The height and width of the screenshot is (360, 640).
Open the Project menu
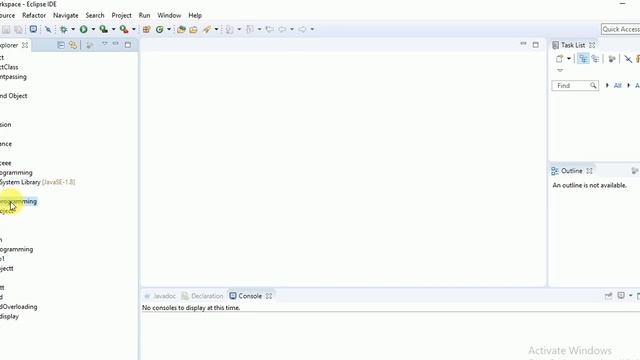(122, 16)
